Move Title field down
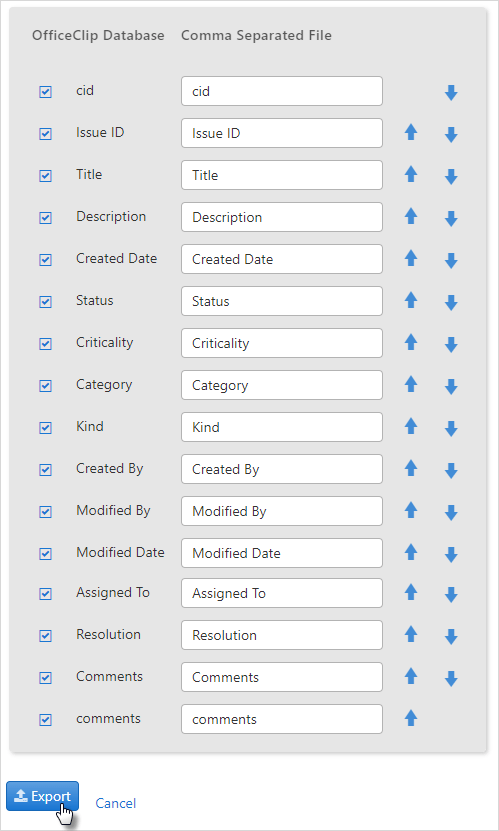The image size is (499, 831). pyautogui.click(x=451, y=176)
